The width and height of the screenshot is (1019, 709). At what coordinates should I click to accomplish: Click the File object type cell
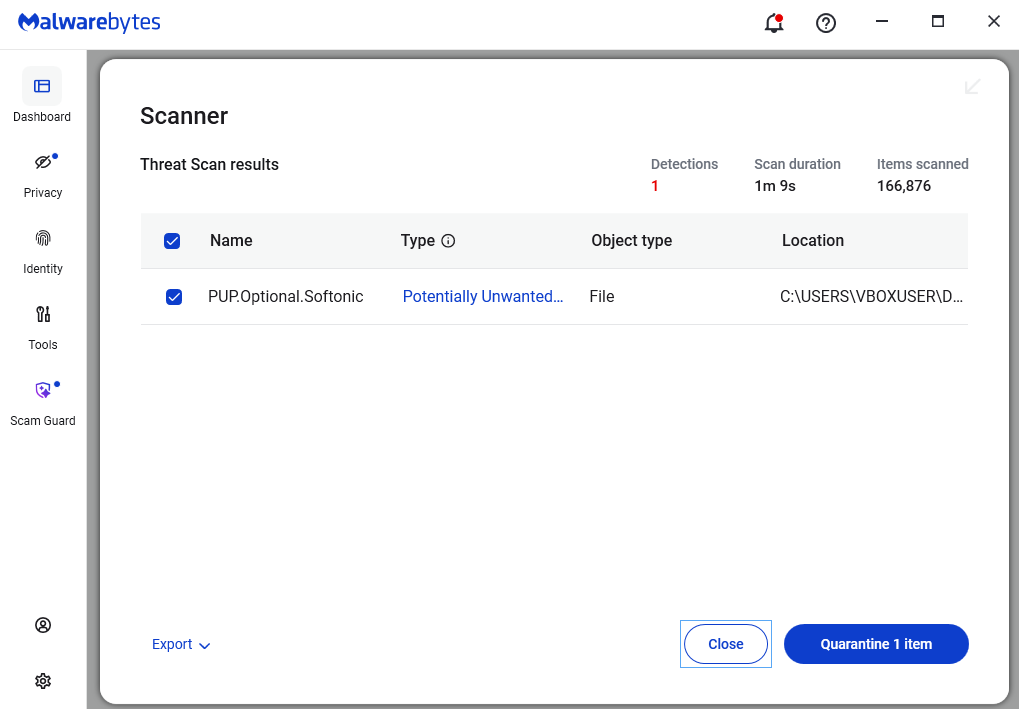click(x=602, y=296)
